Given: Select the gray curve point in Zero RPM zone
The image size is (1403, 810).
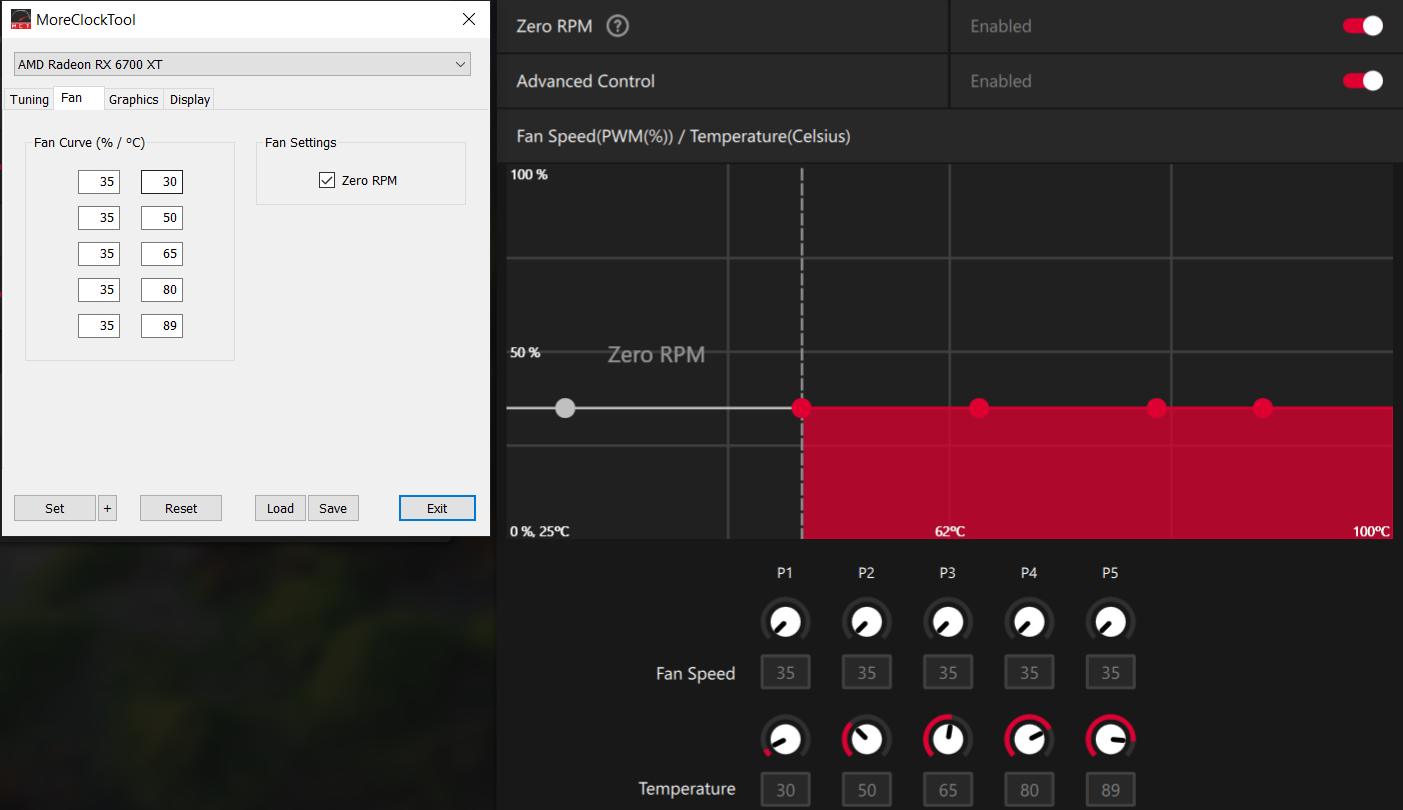Looking at the screenshot, I should [565, 408].
